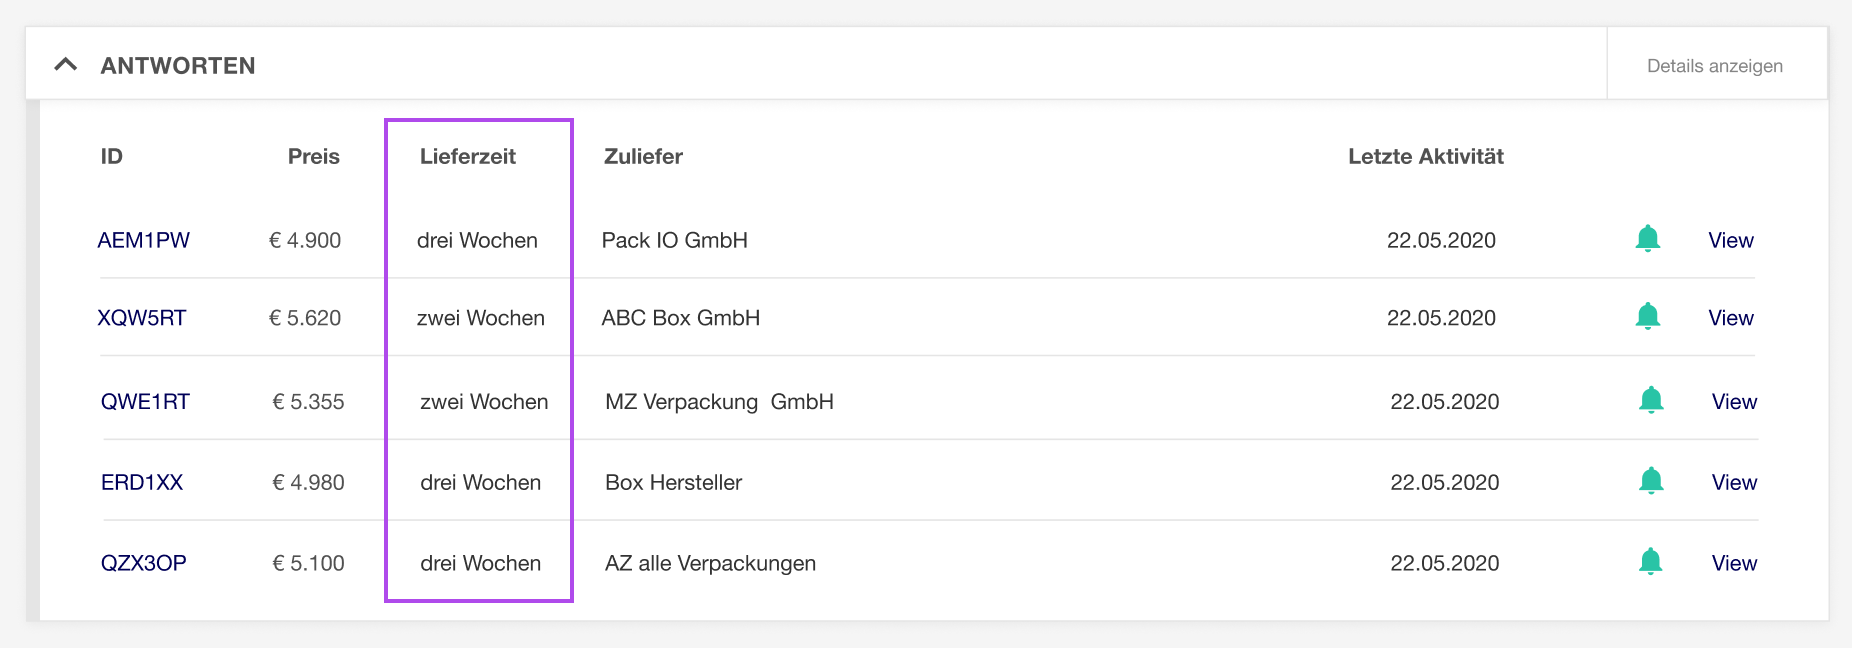The image size is (1852, 648).
Task: Click View for Pack IO GmbH offer
Action: tap(1731, 240)
